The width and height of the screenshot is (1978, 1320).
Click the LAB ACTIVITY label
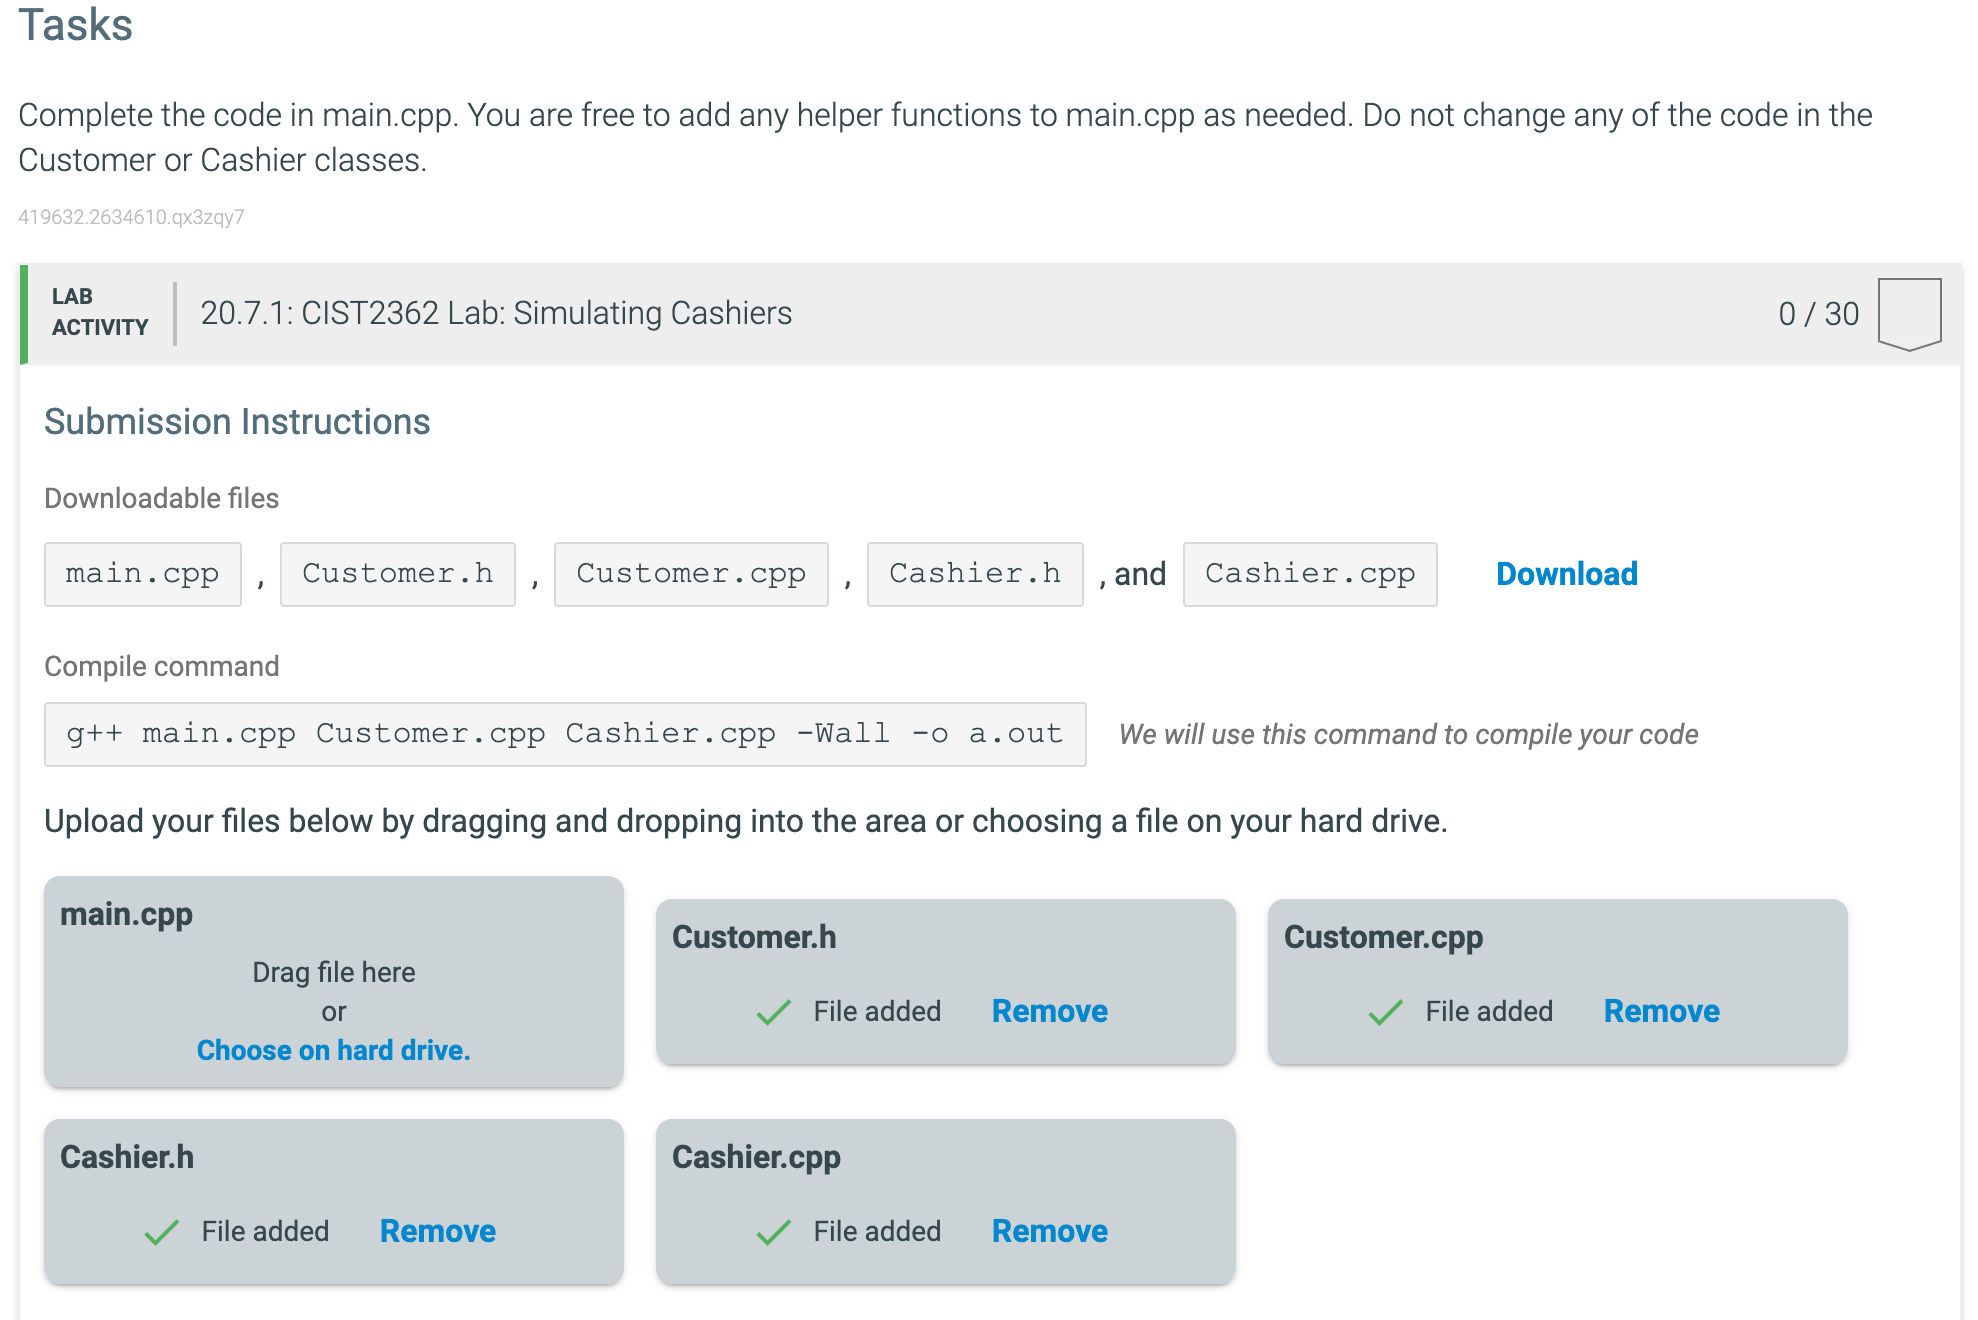[100, 312]
